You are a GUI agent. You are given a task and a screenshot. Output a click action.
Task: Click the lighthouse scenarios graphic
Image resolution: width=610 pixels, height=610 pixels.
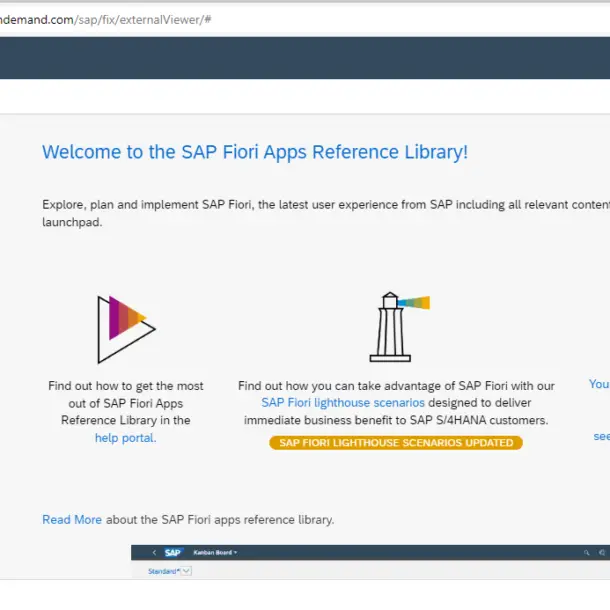399,327
